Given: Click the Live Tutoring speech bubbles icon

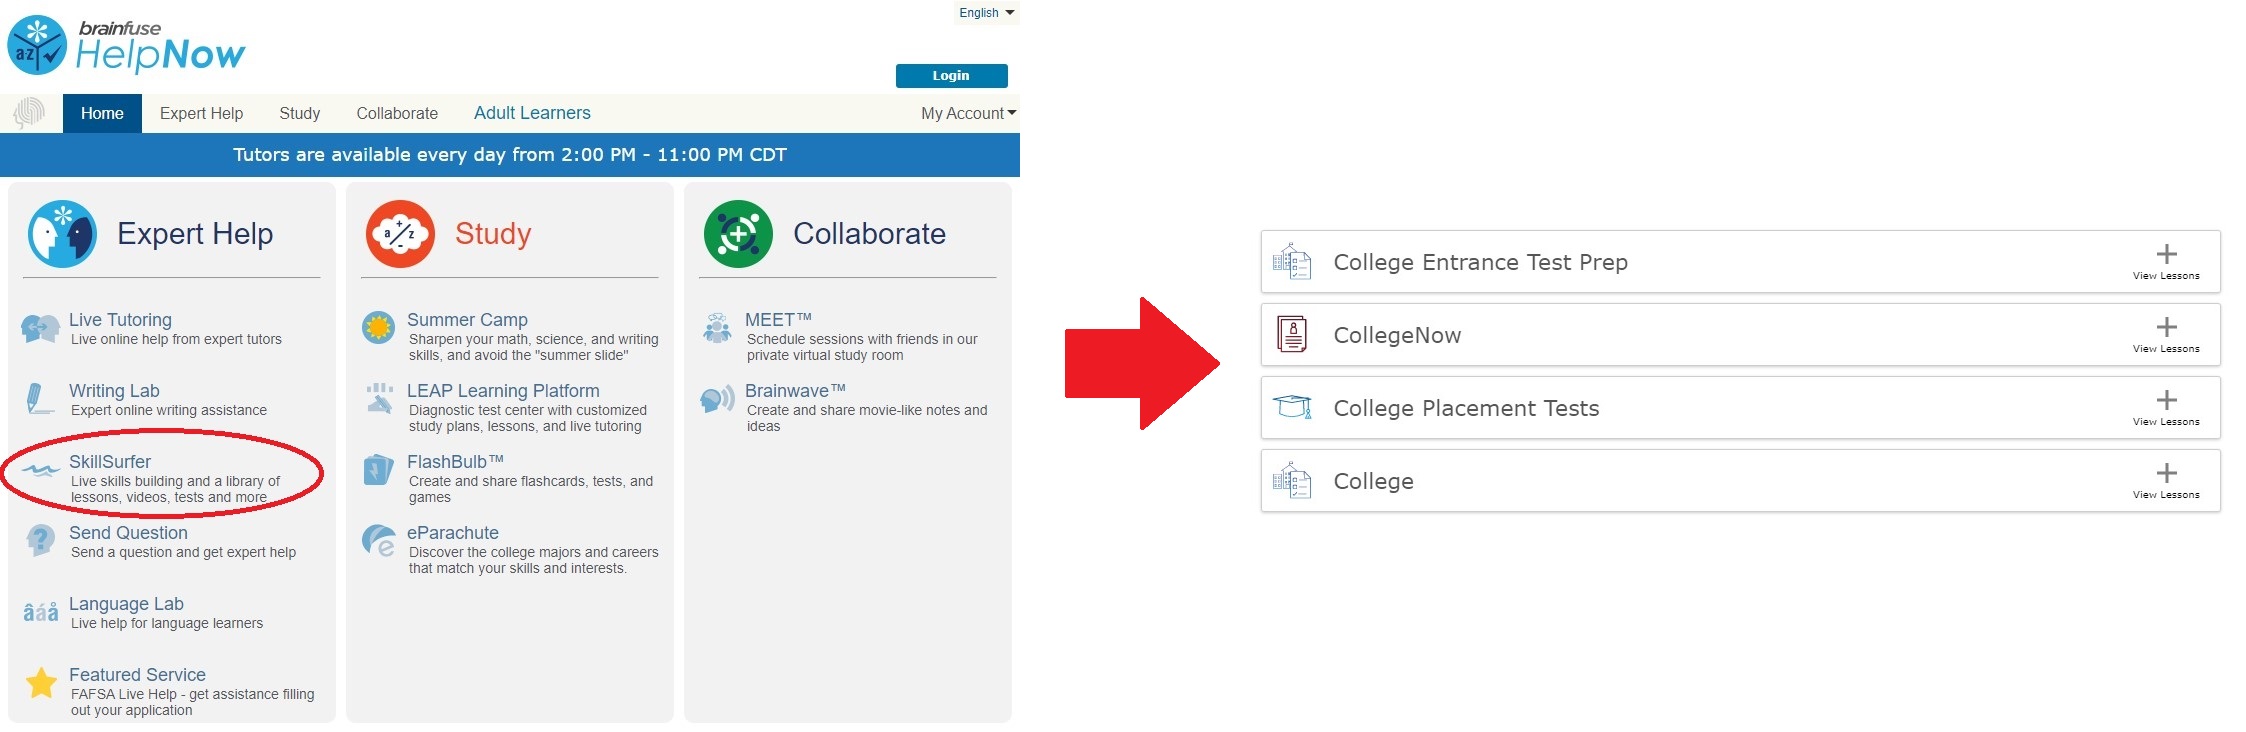Looking at the screenshot, I should [41, 328].
